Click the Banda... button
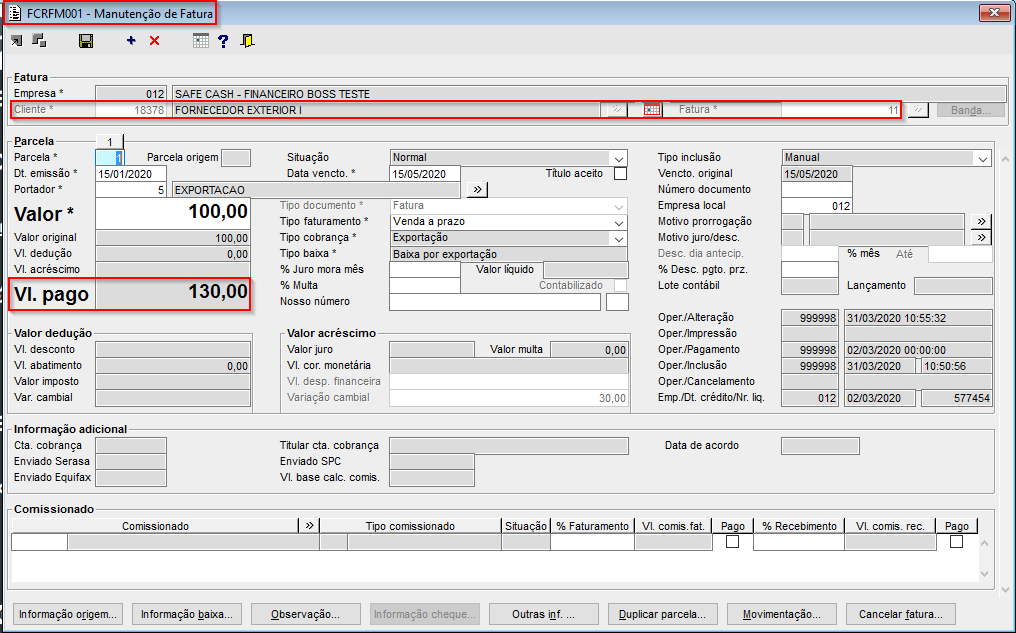Viewport: 1016px width, 633px height. (970, 110)
